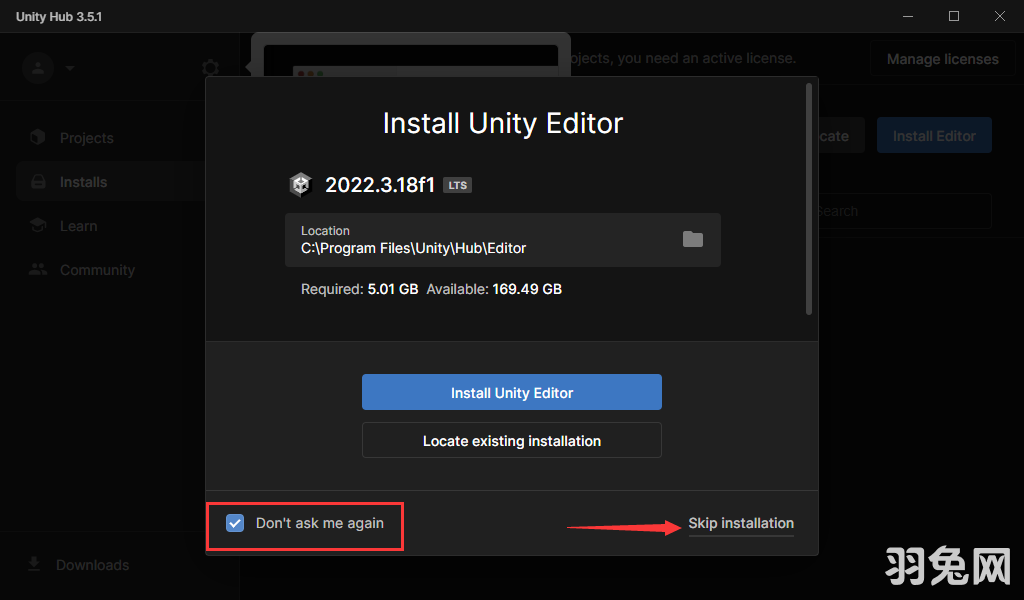
Task: Open the folder picker for install Location
Action: (x=694, y=239)
